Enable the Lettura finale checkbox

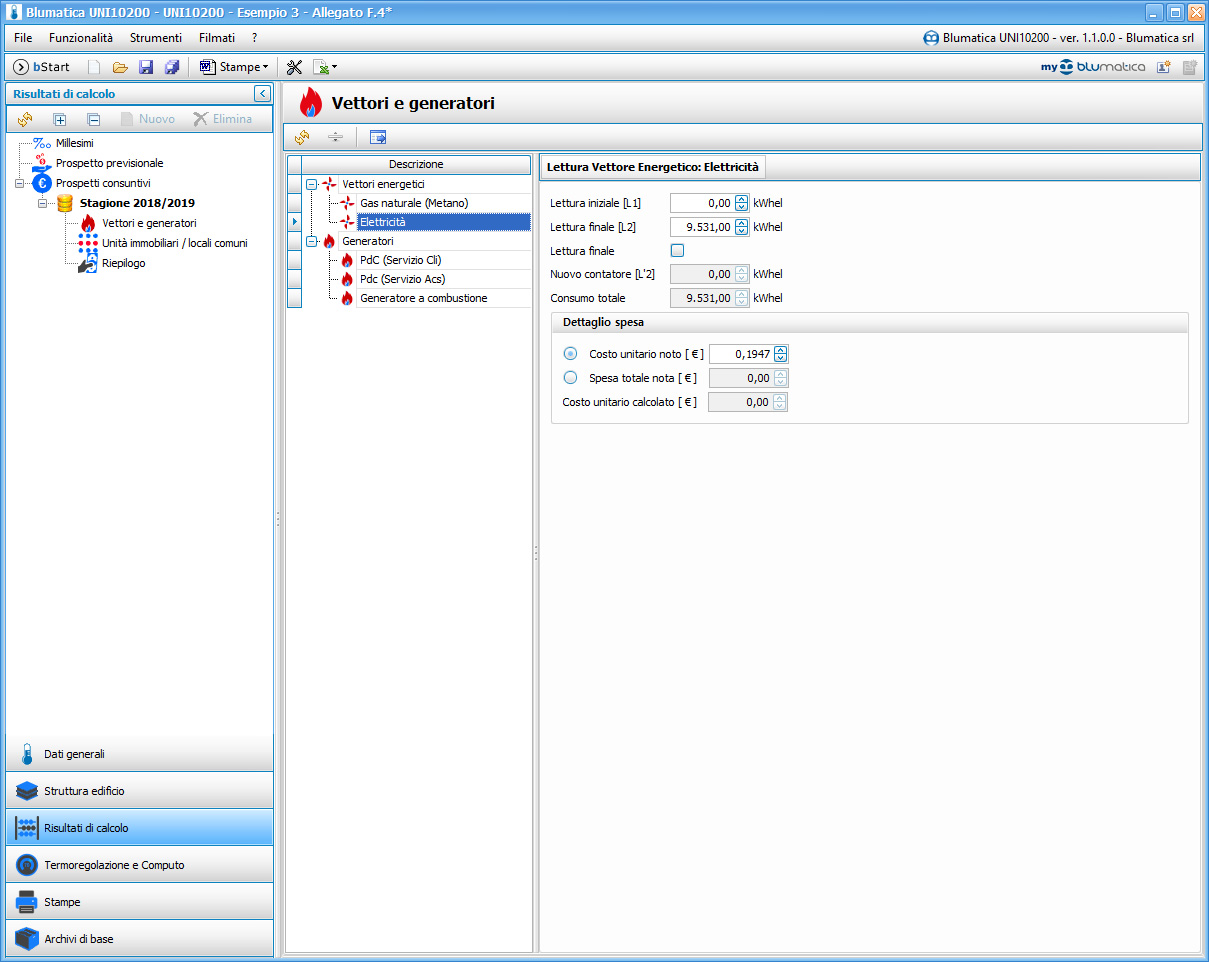click(x=677, y=251)
